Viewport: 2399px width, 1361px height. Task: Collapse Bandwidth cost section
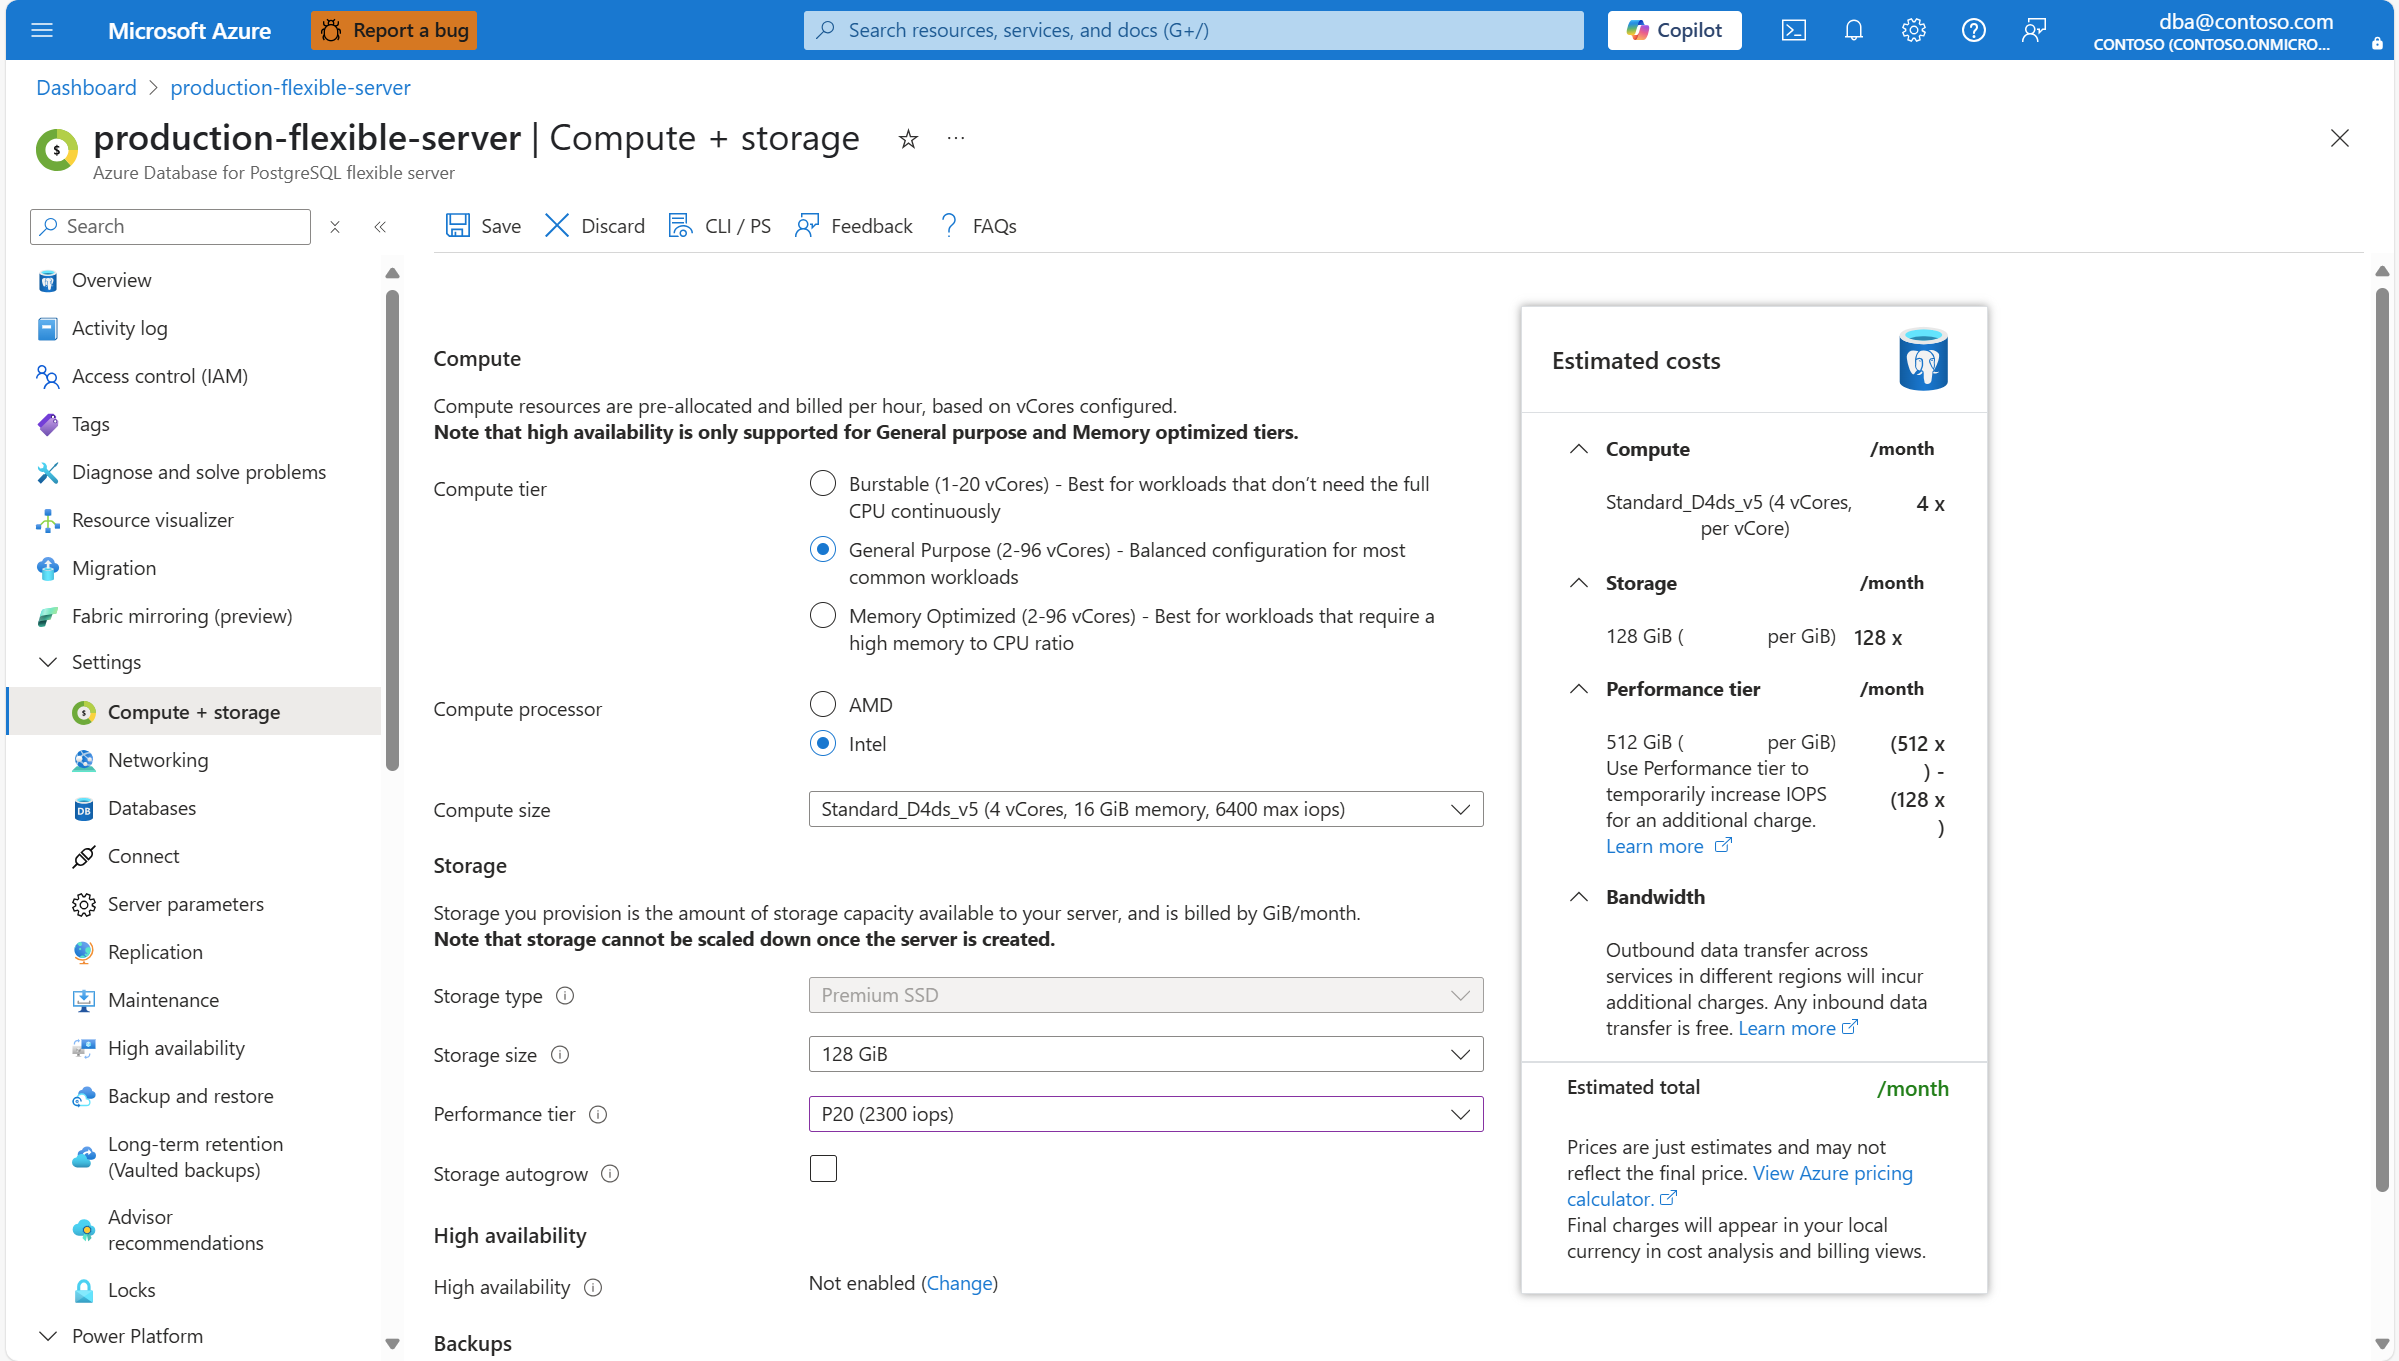(1579, 897)
